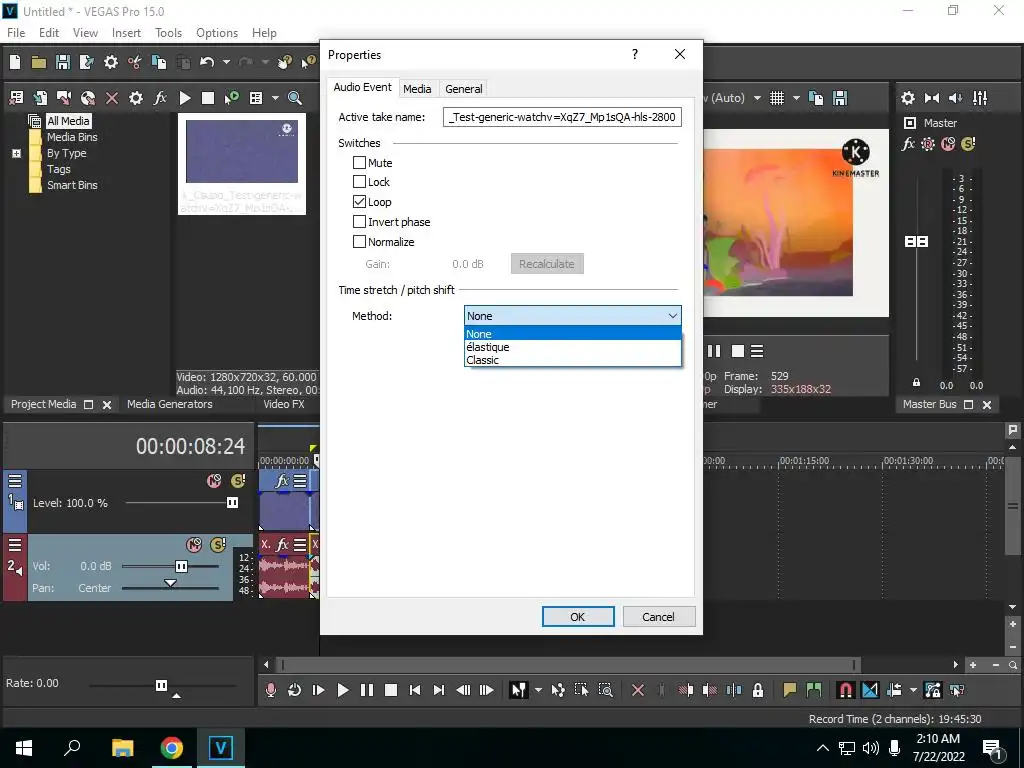Start media preview in Project Media toolbar
The width and height of the screenshot is (1024, 768).
click(185, 98)
